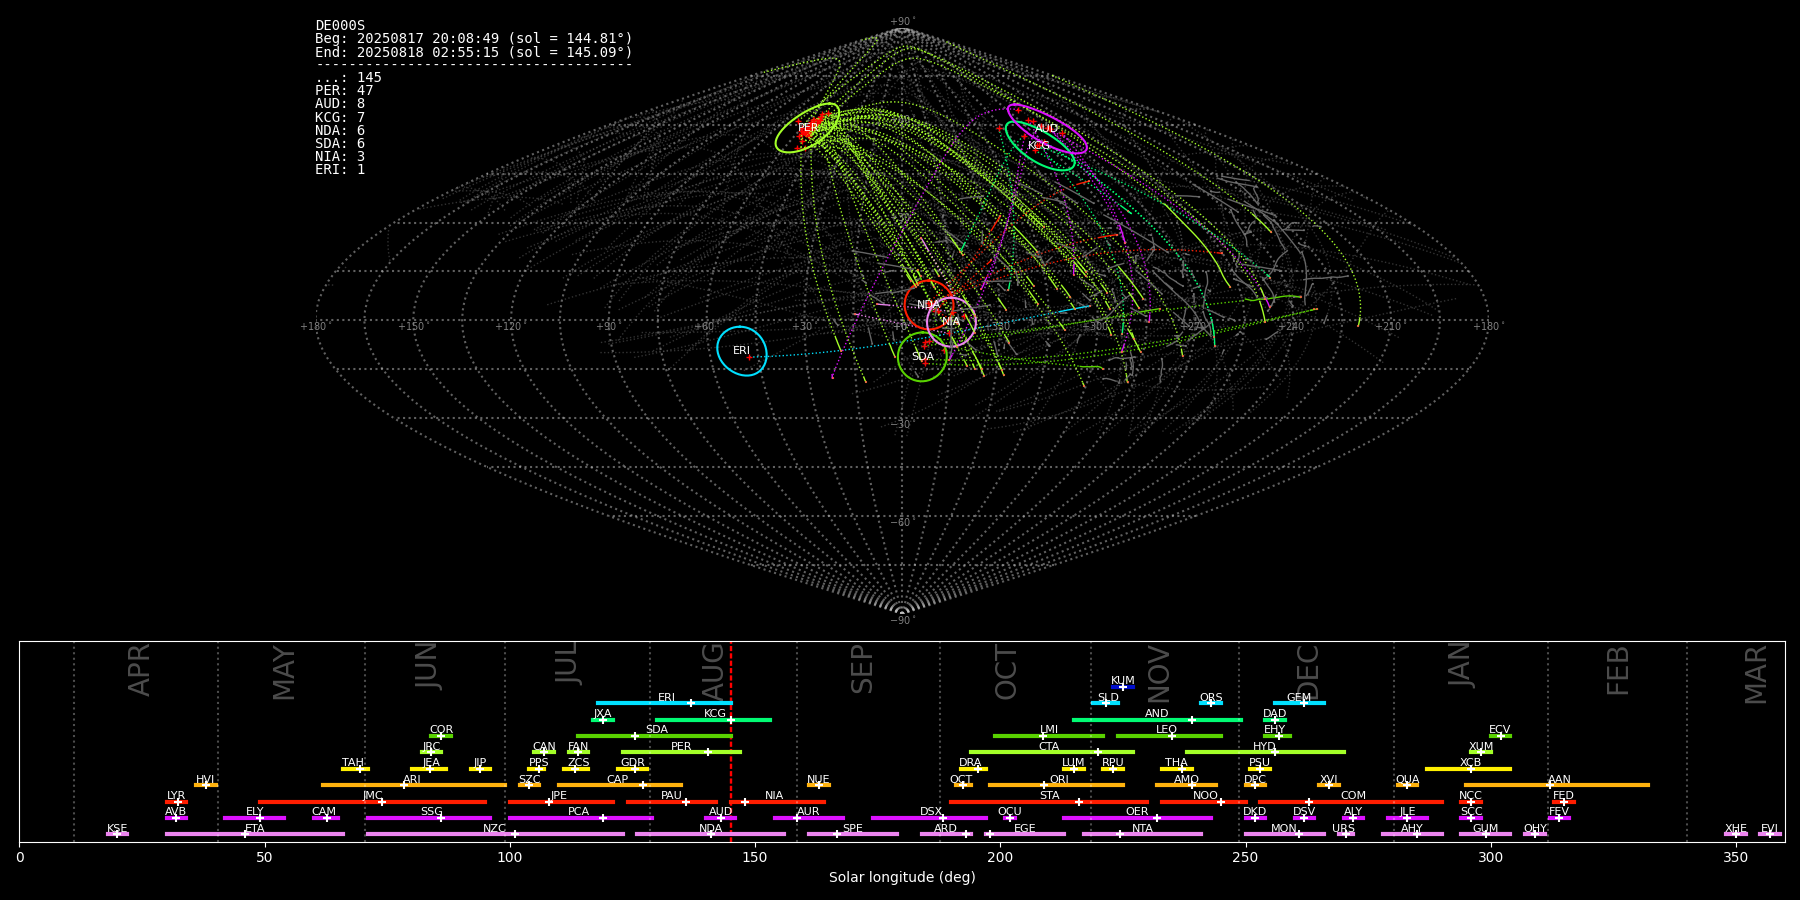The height and width of the screenshot is (900, 1800).
Task: Select the LYR shower bar in timeline
Action: pyautogui.click(x=176, y=801)
